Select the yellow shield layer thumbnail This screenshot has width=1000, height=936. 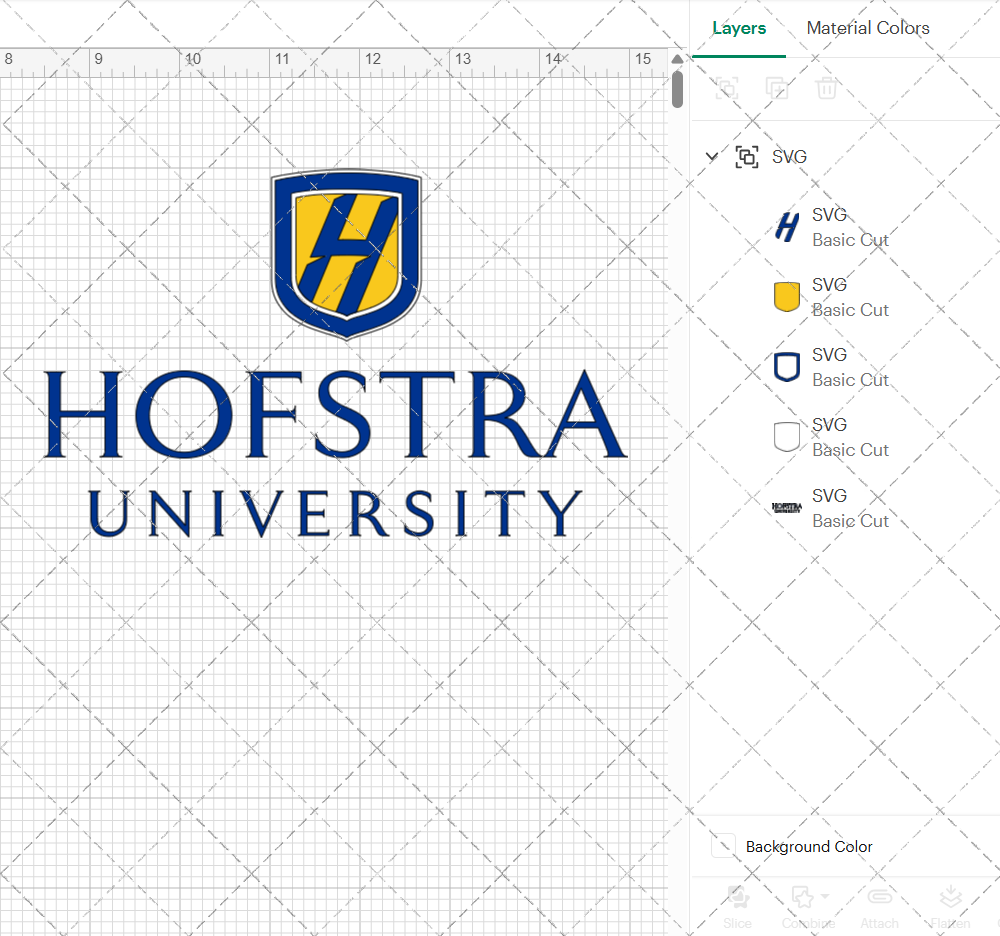[x=787, y=297]
